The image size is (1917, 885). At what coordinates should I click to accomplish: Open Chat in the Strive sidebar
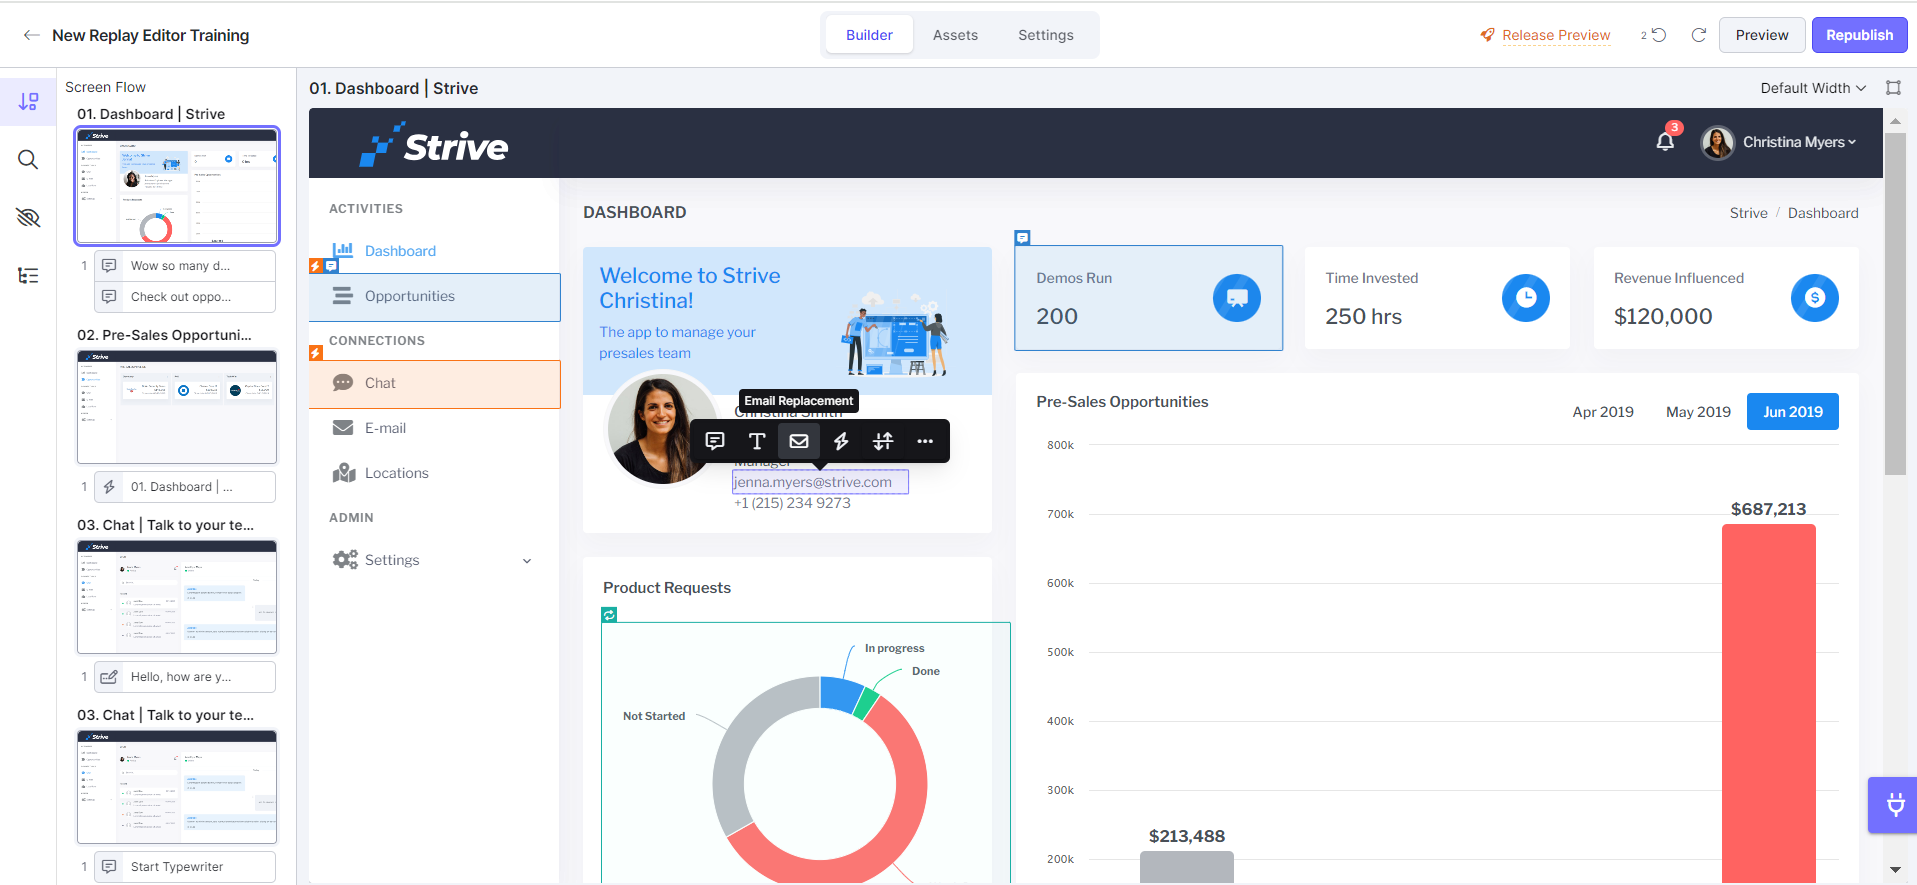[x=435, y=384]
